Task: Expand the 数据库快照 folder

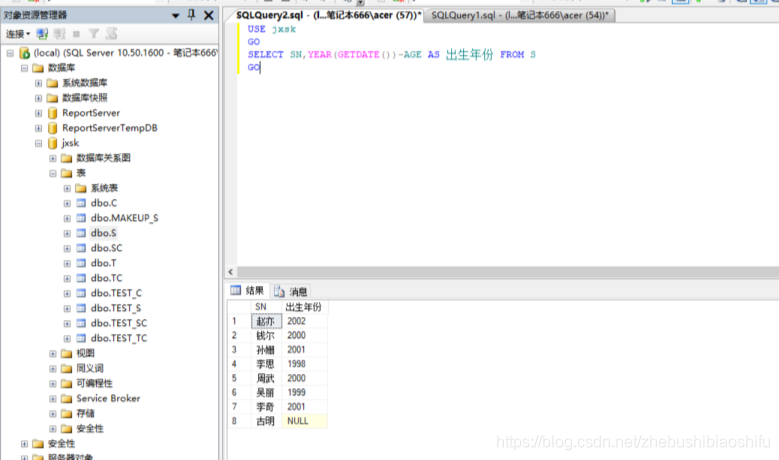Action: pyautogui.click(x=38, y=98)
